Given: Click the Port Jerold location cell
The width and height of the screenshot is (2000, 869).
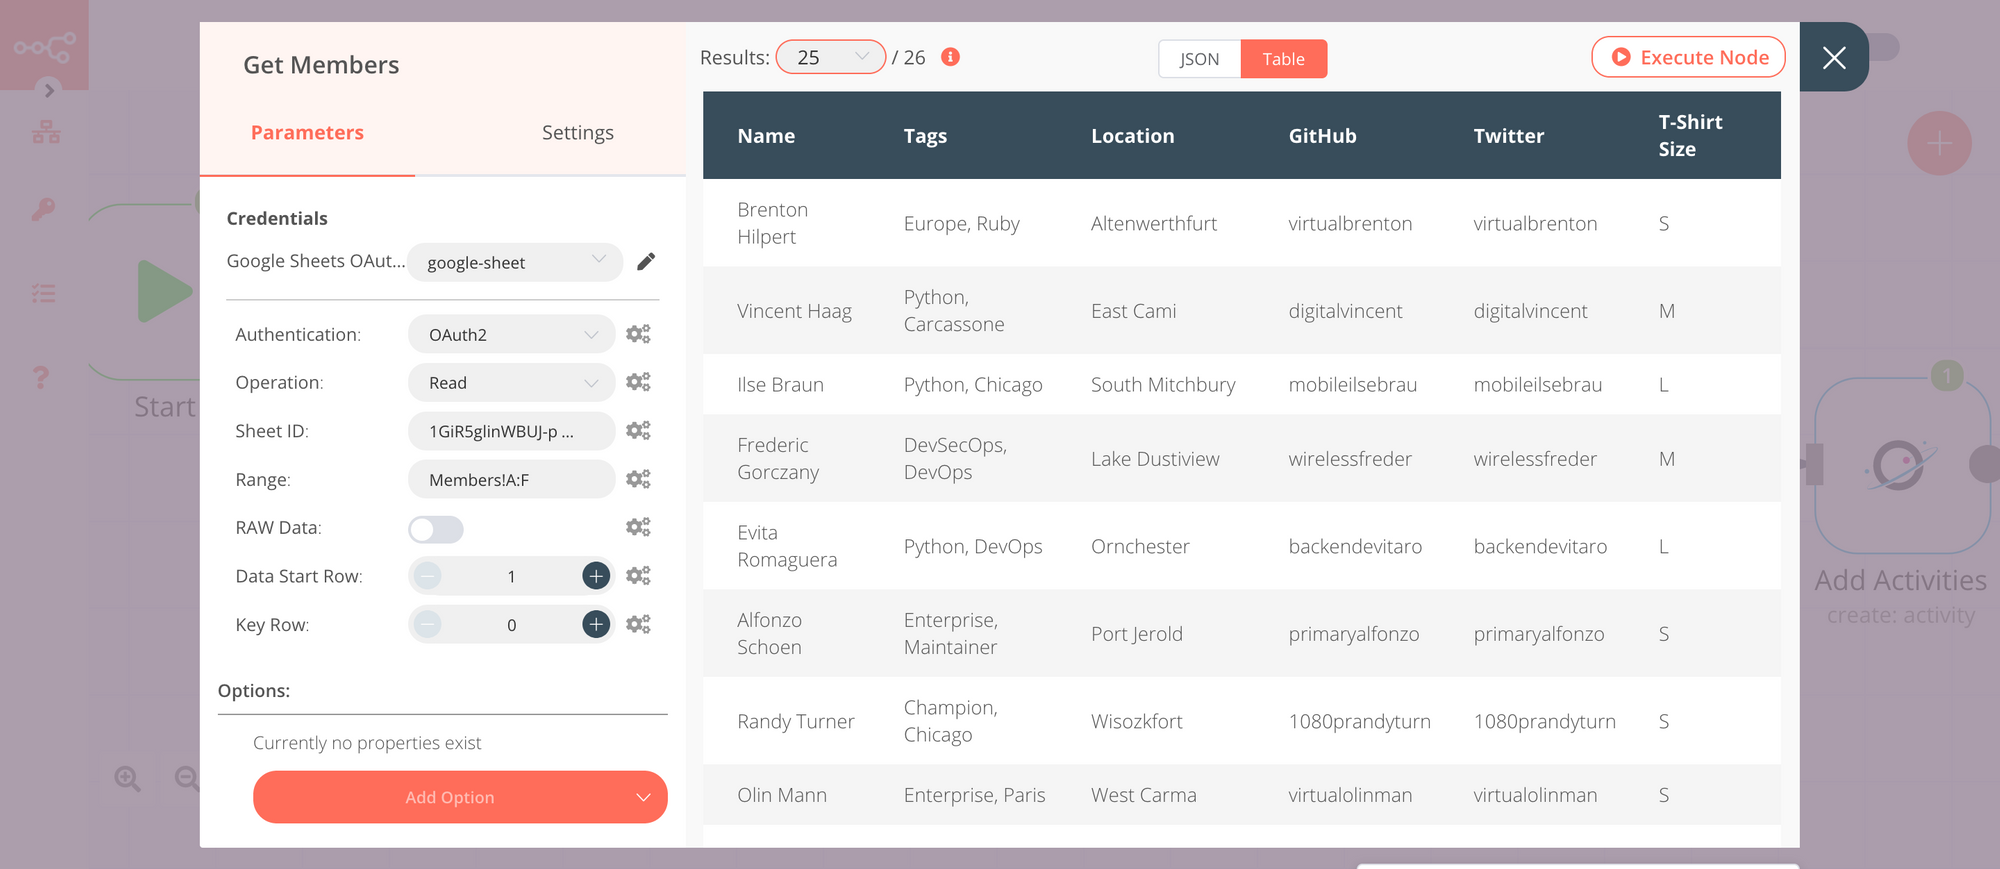Looking at the screenshot, I should click(1136, 633).
